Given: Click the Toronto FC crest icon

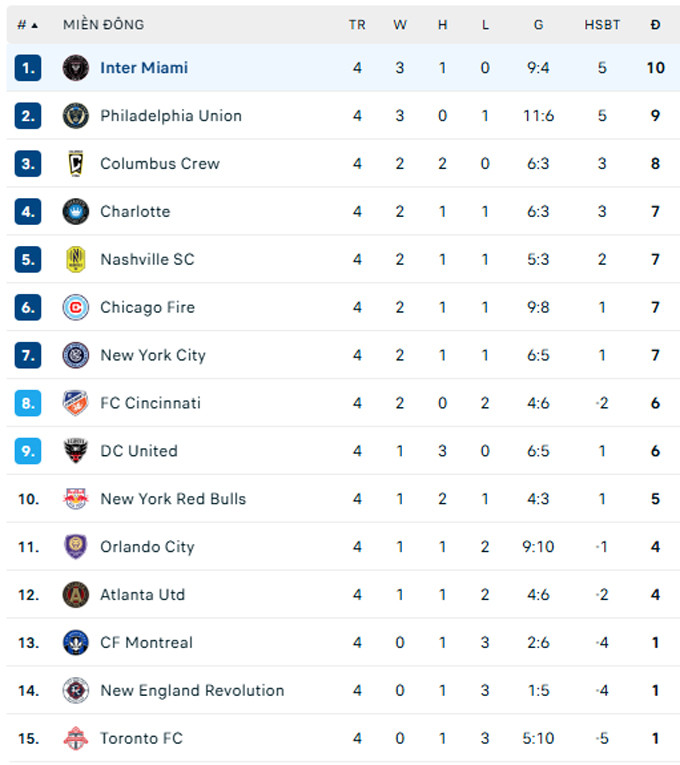Looking at the screenshot, I should (x=76, y=738).
